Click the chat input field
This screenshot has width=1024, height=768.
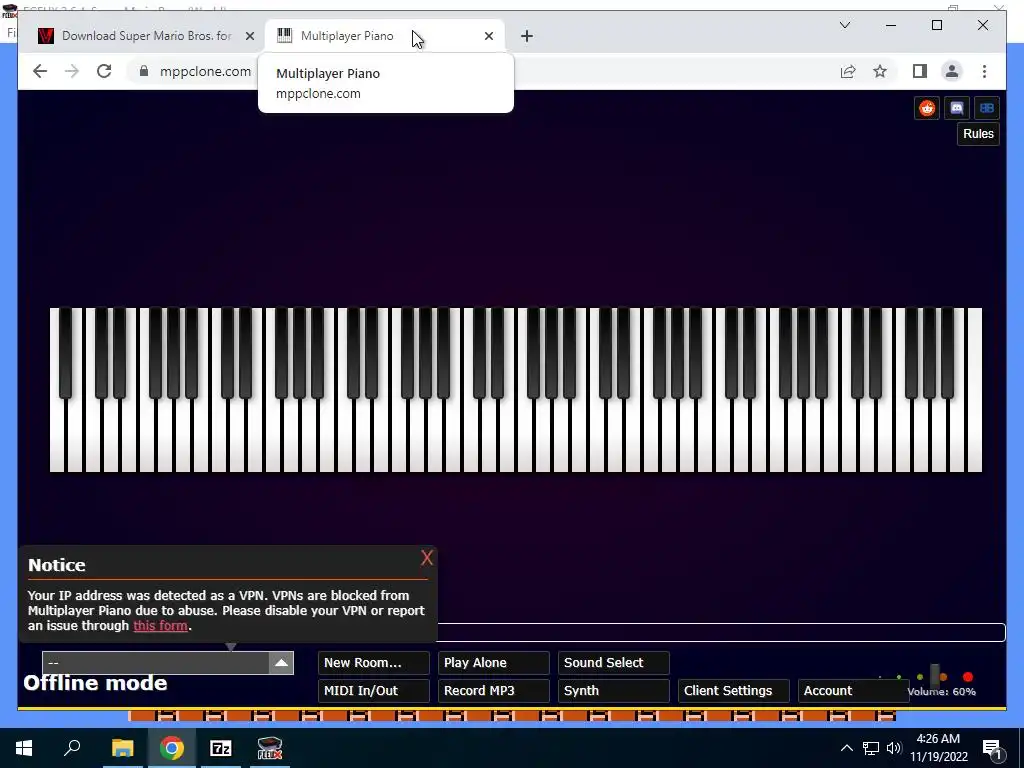(721, 632)
